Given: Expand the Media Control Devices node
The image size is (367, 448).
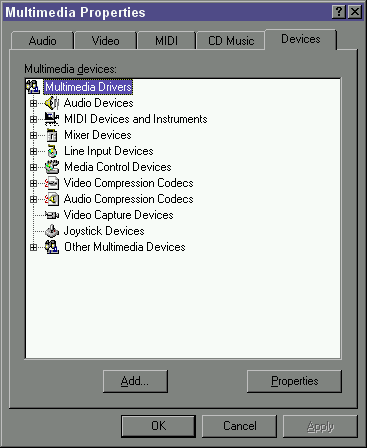Looking at the screenshot, I should point(33,167).
